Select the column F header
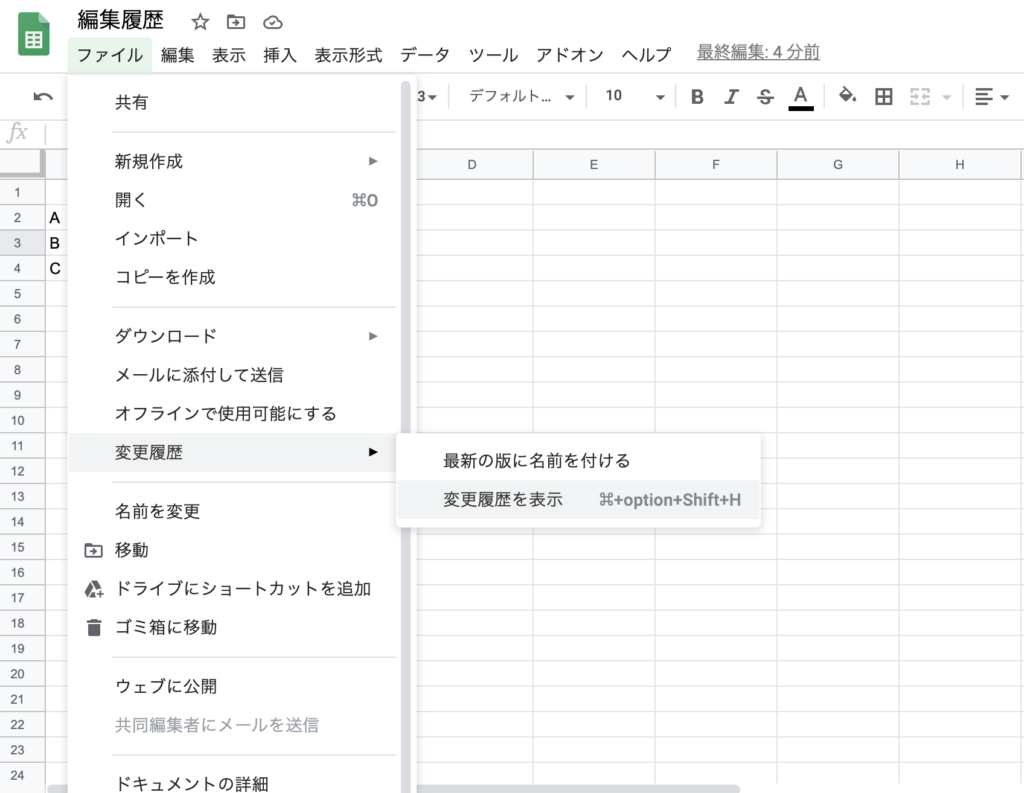 (x=715, y=165)
